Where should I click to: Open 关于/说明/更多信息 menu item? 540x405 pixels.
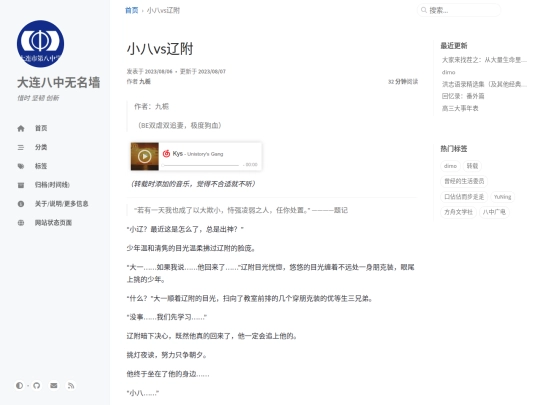(61, 204)
